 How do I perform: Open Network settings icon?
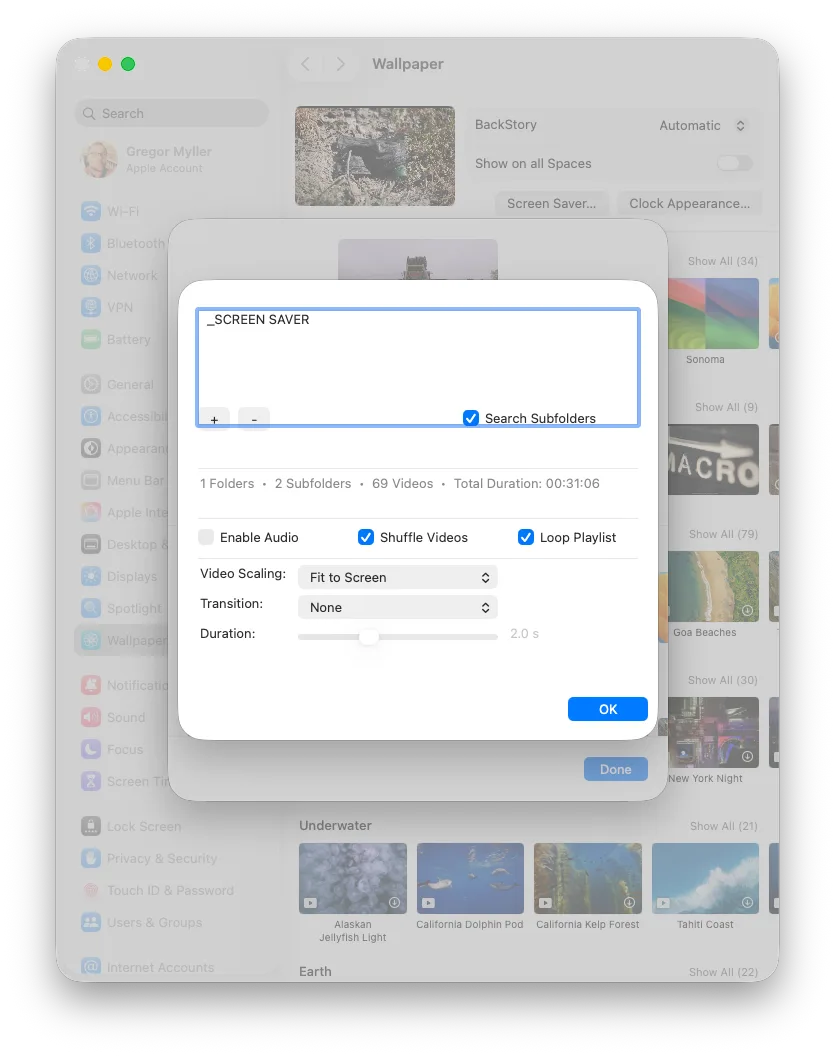91,275
